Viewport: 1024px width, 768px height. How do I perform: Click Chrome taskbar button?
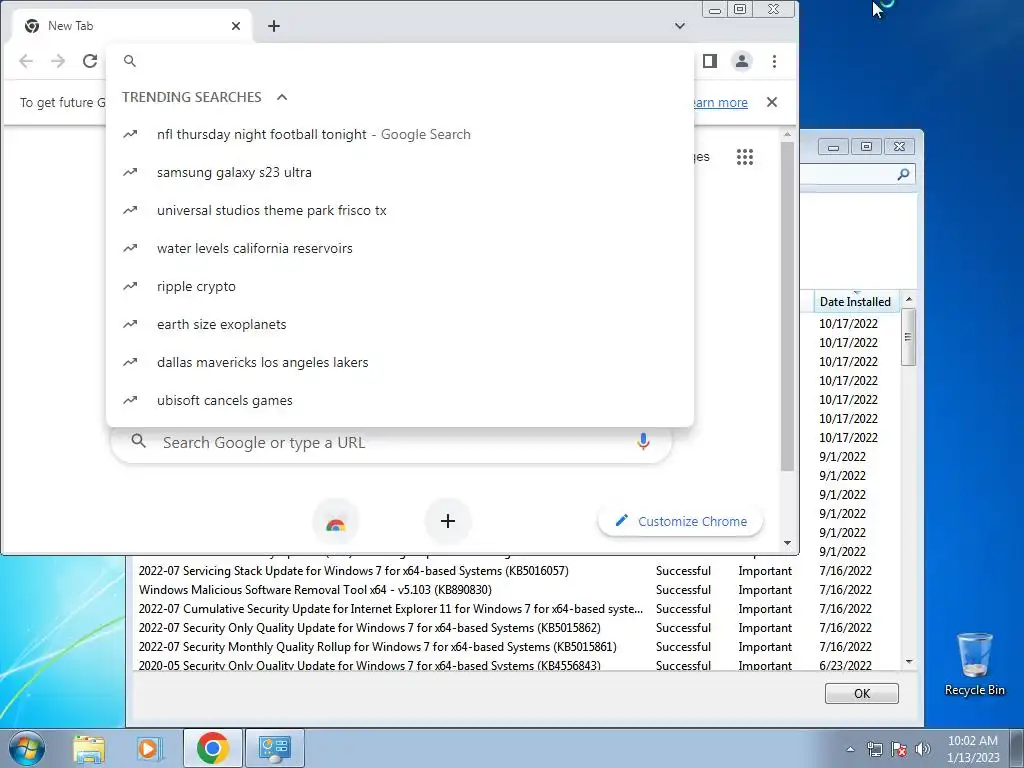[213, 748]
